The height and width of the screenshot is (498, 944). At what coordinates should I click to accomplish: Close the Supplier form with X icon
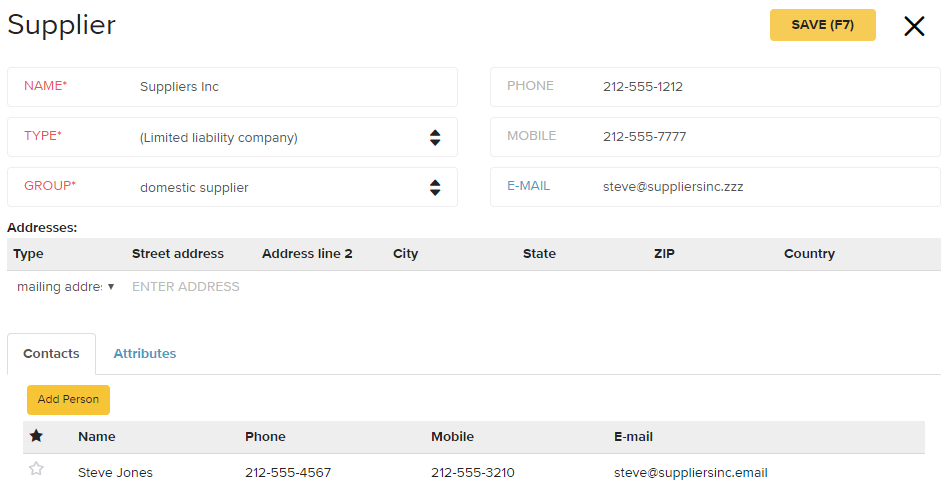tap(914, 26)
